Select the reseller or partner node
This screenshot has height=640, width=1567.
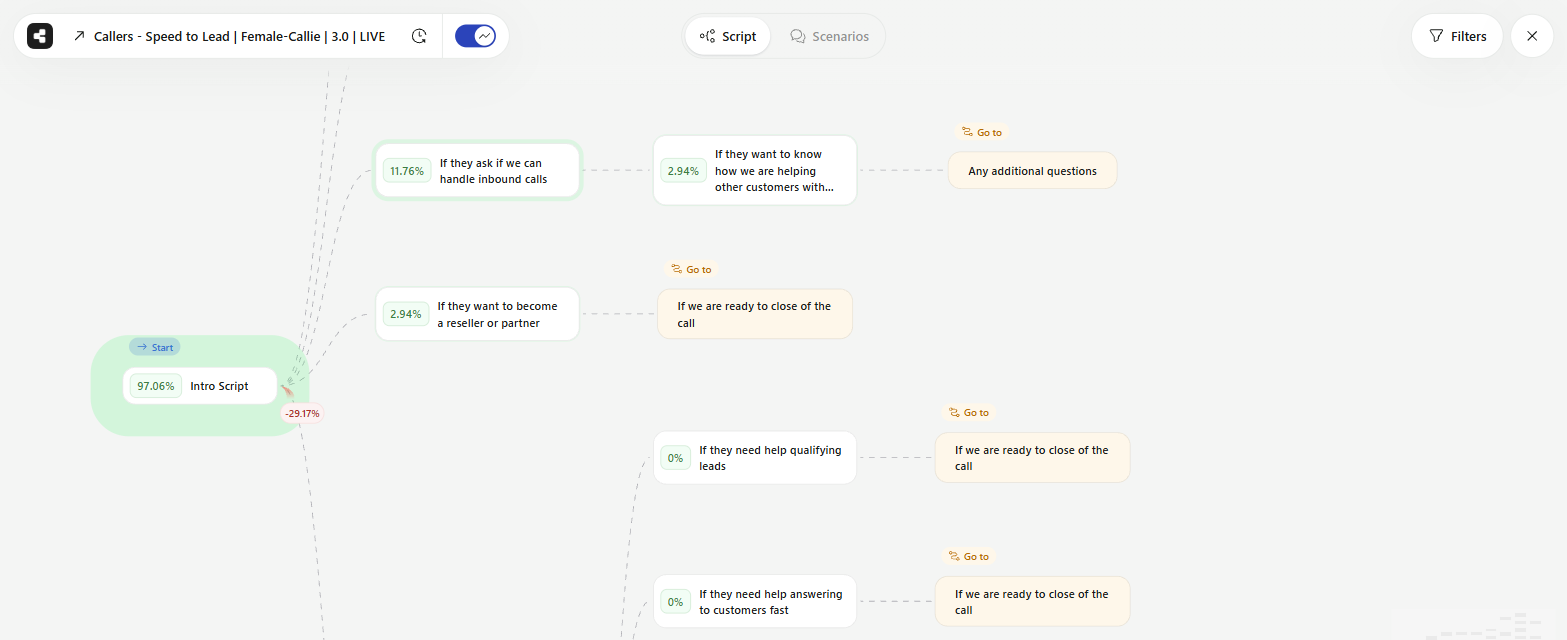[x=478, y=314]
